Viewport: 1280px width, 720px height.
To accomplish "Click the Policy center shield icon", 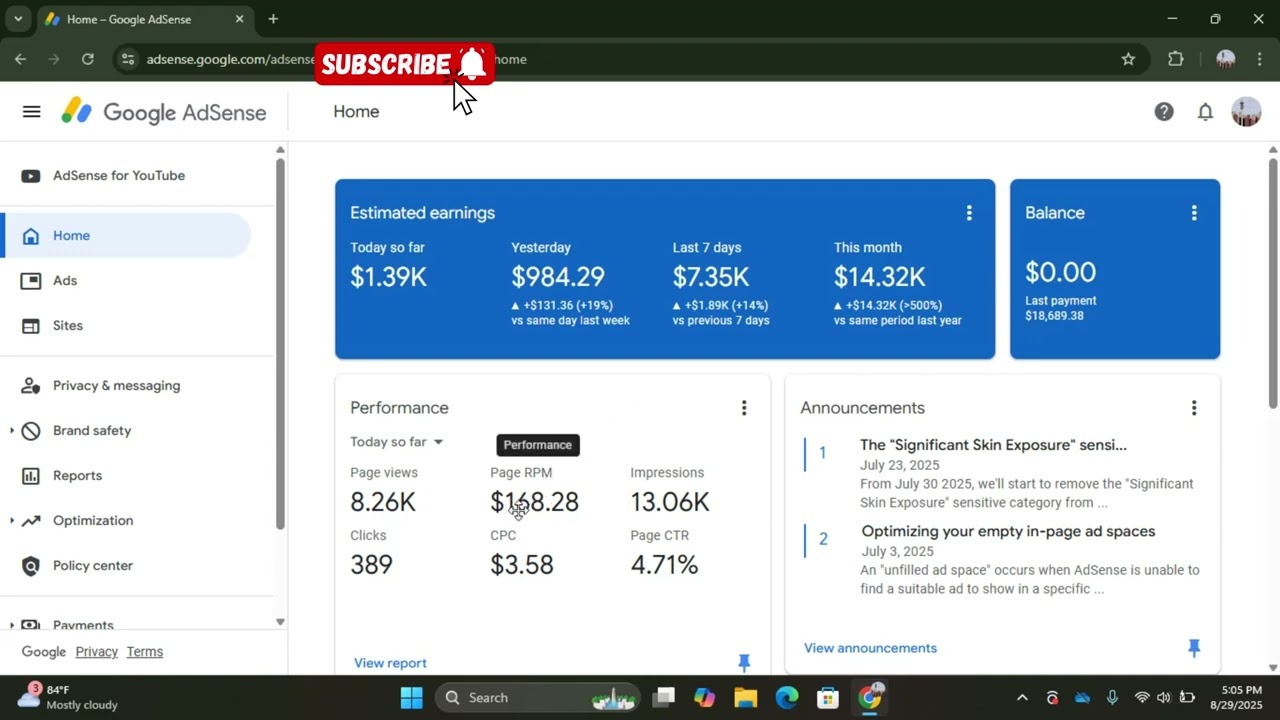I will pyautogui.click(x=31, y=566).
